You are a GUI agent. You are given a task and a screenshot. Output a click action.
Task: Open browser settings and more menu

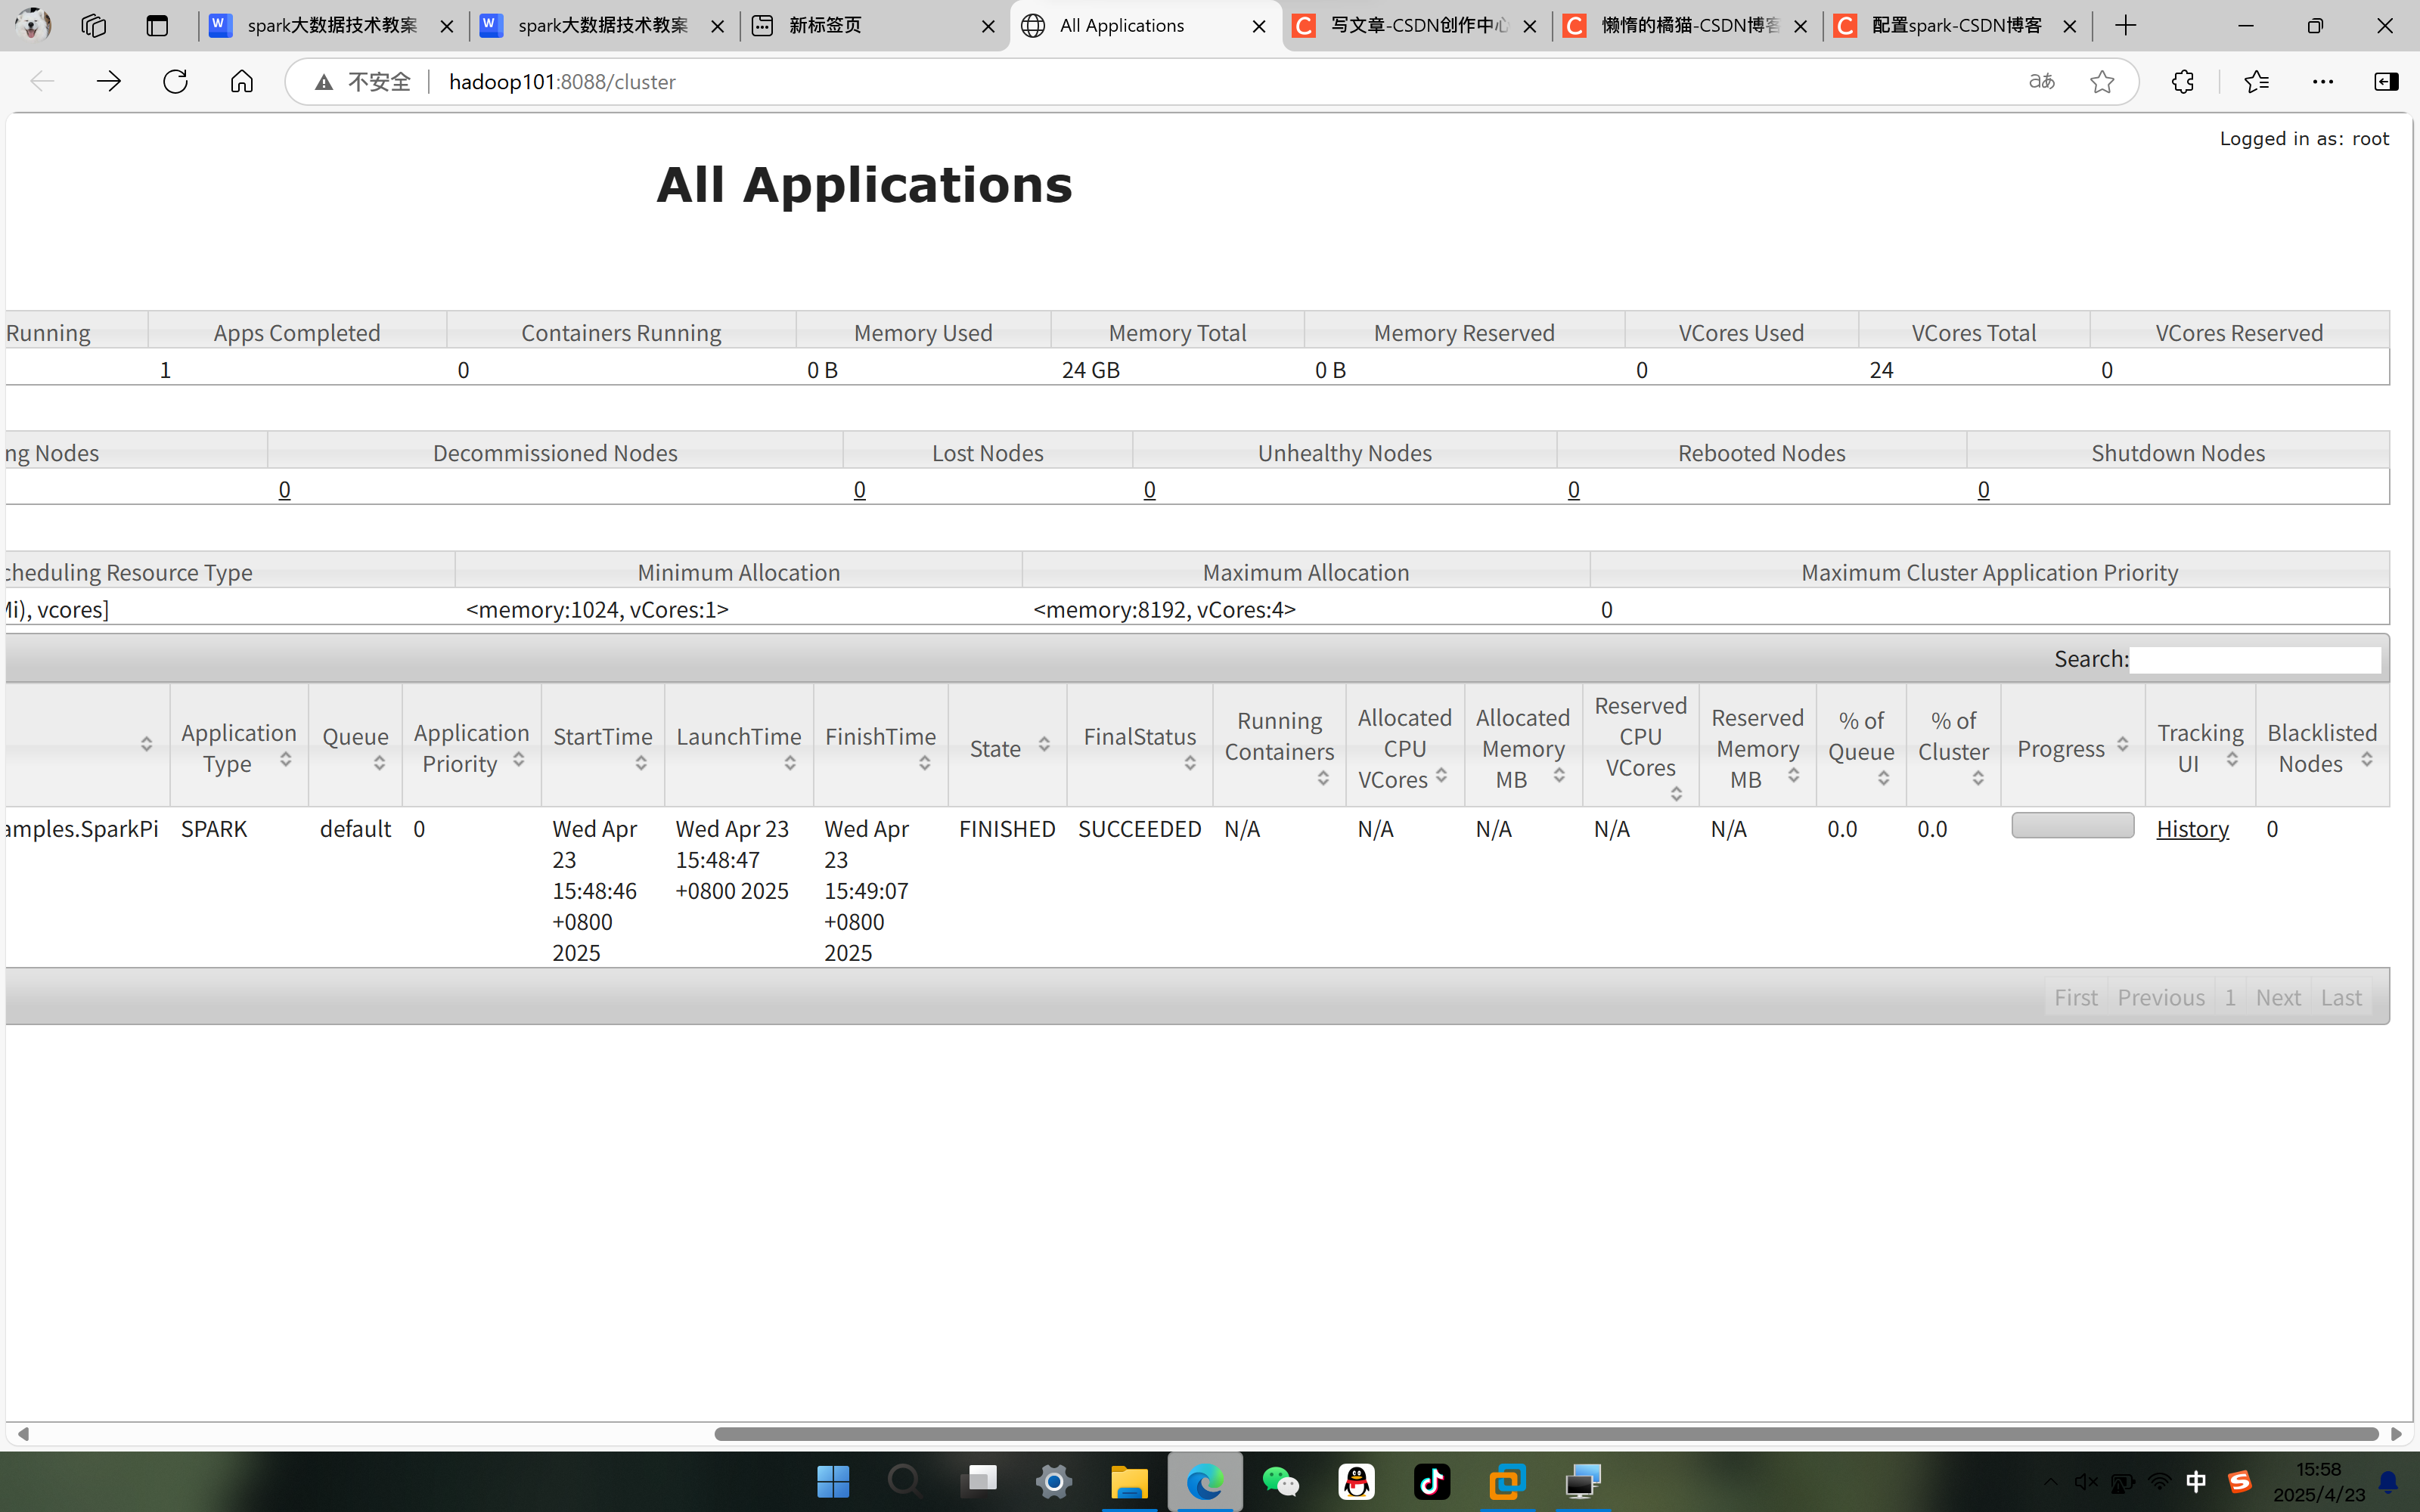2322,82
